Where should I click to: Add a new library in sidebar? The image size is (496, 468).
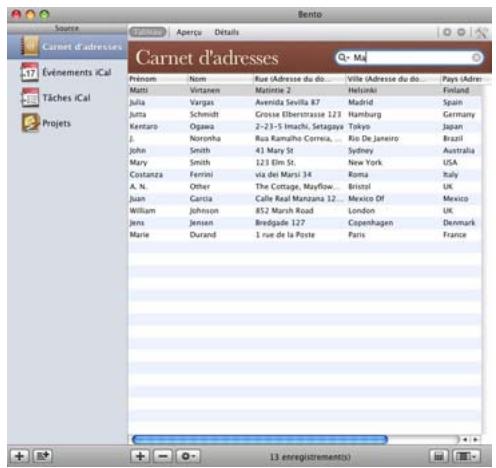click(x=19, y=456)
